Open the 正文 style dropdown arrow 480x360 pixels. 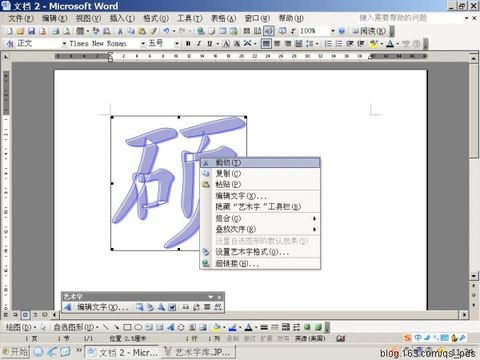tap(64, 44)
